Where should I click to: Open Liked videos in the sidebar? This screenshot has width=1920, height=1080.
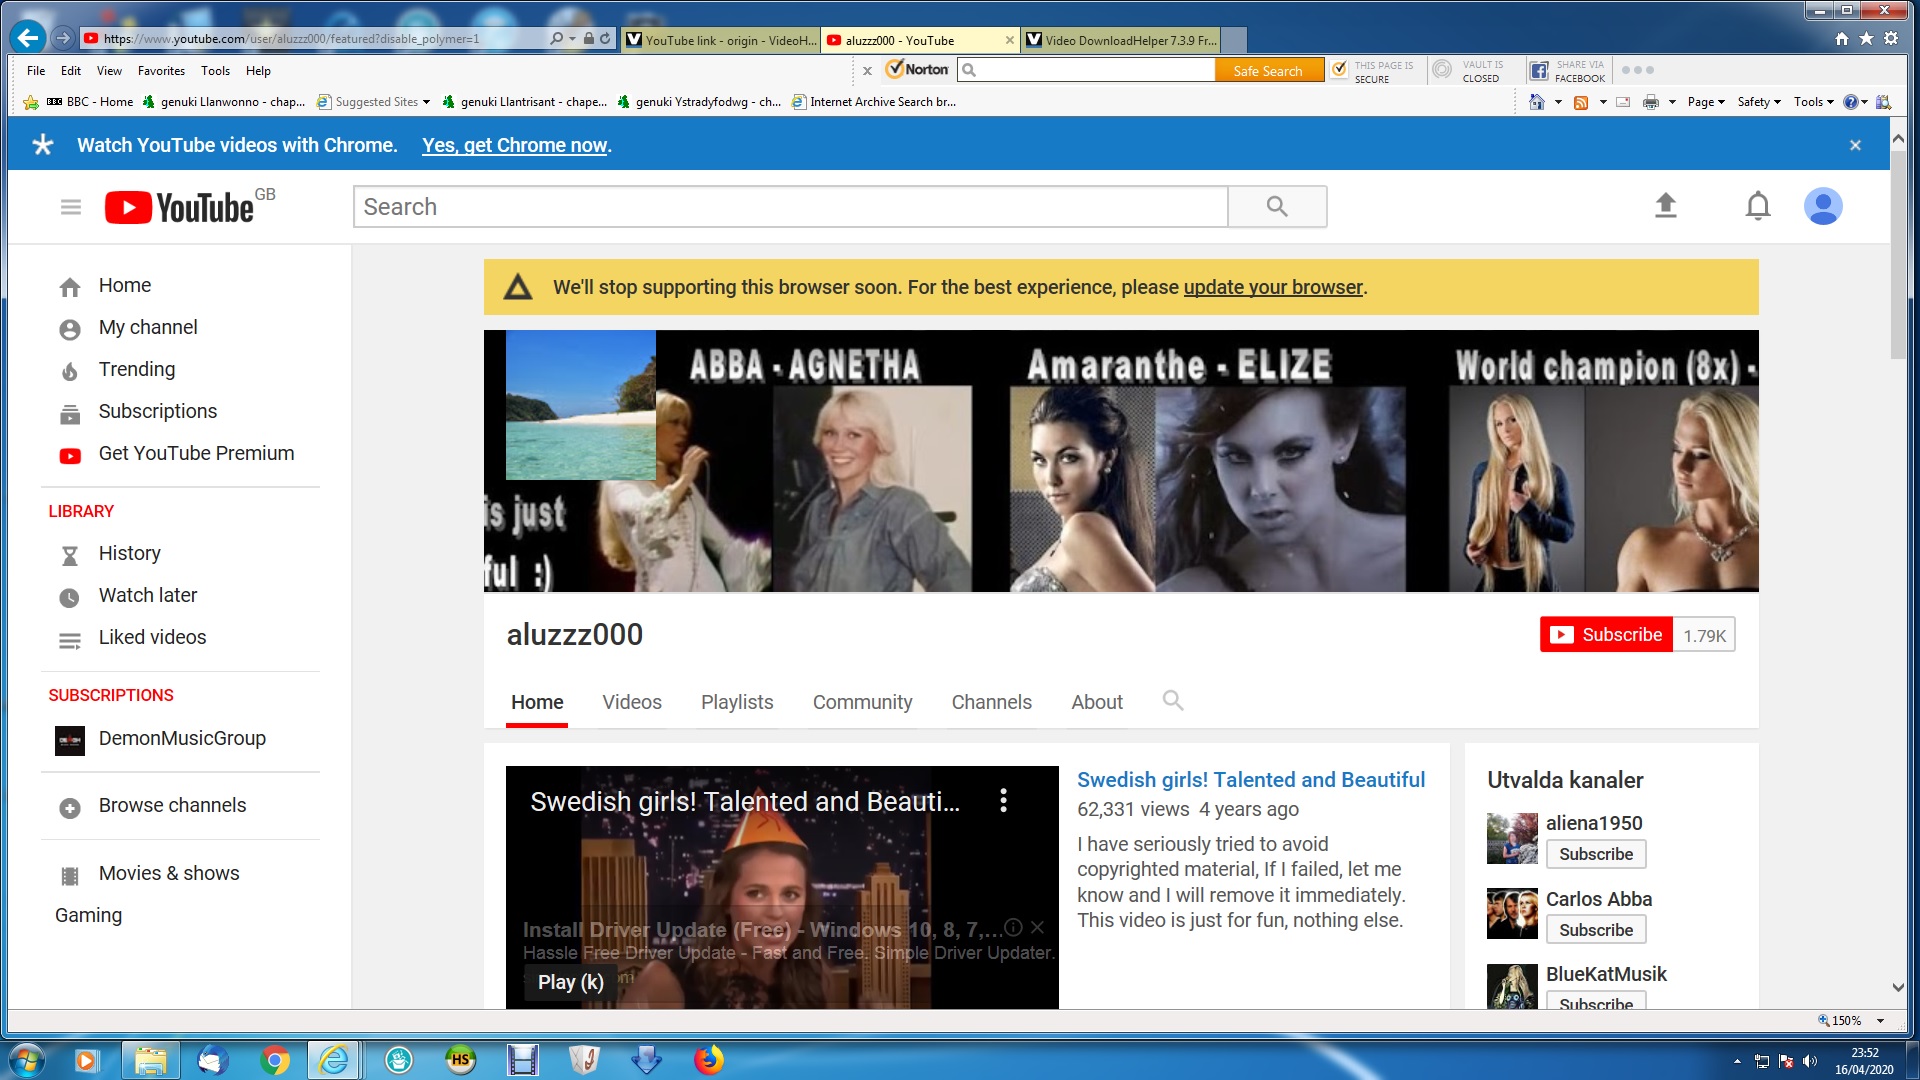[152, 637]
